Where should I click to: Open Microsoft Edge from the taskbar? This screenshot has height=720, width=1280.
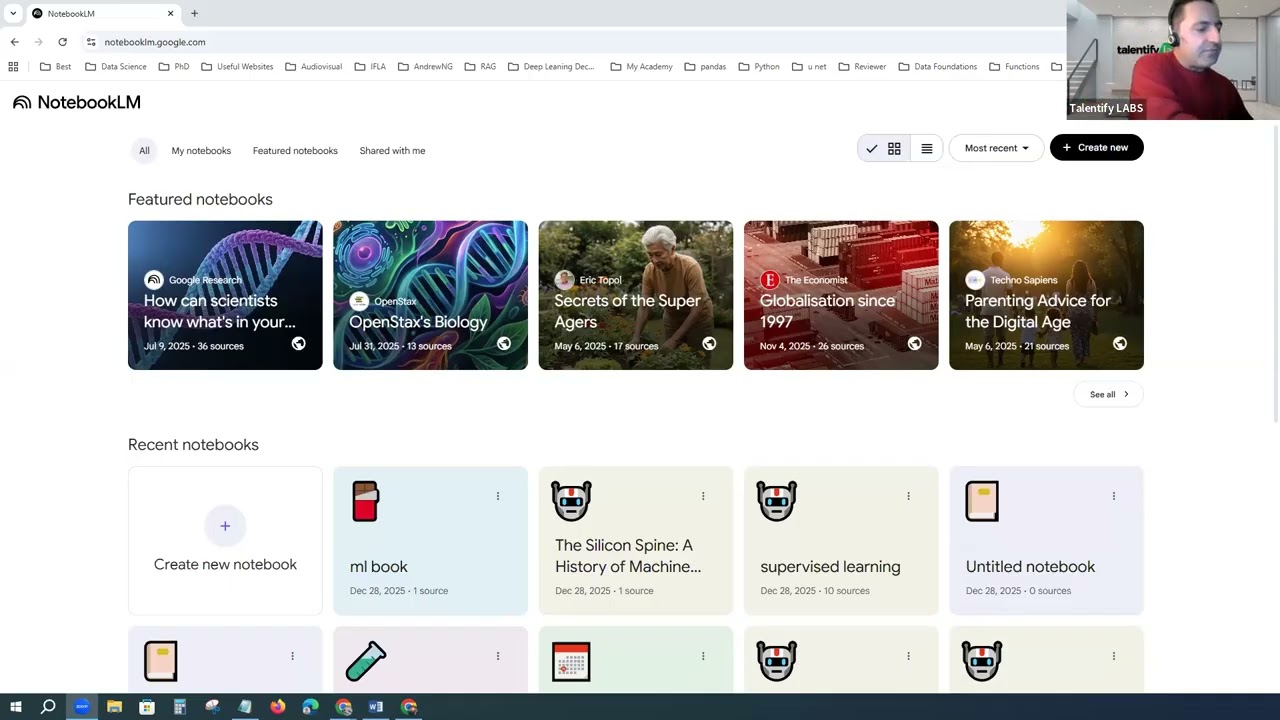click(310, 707)
